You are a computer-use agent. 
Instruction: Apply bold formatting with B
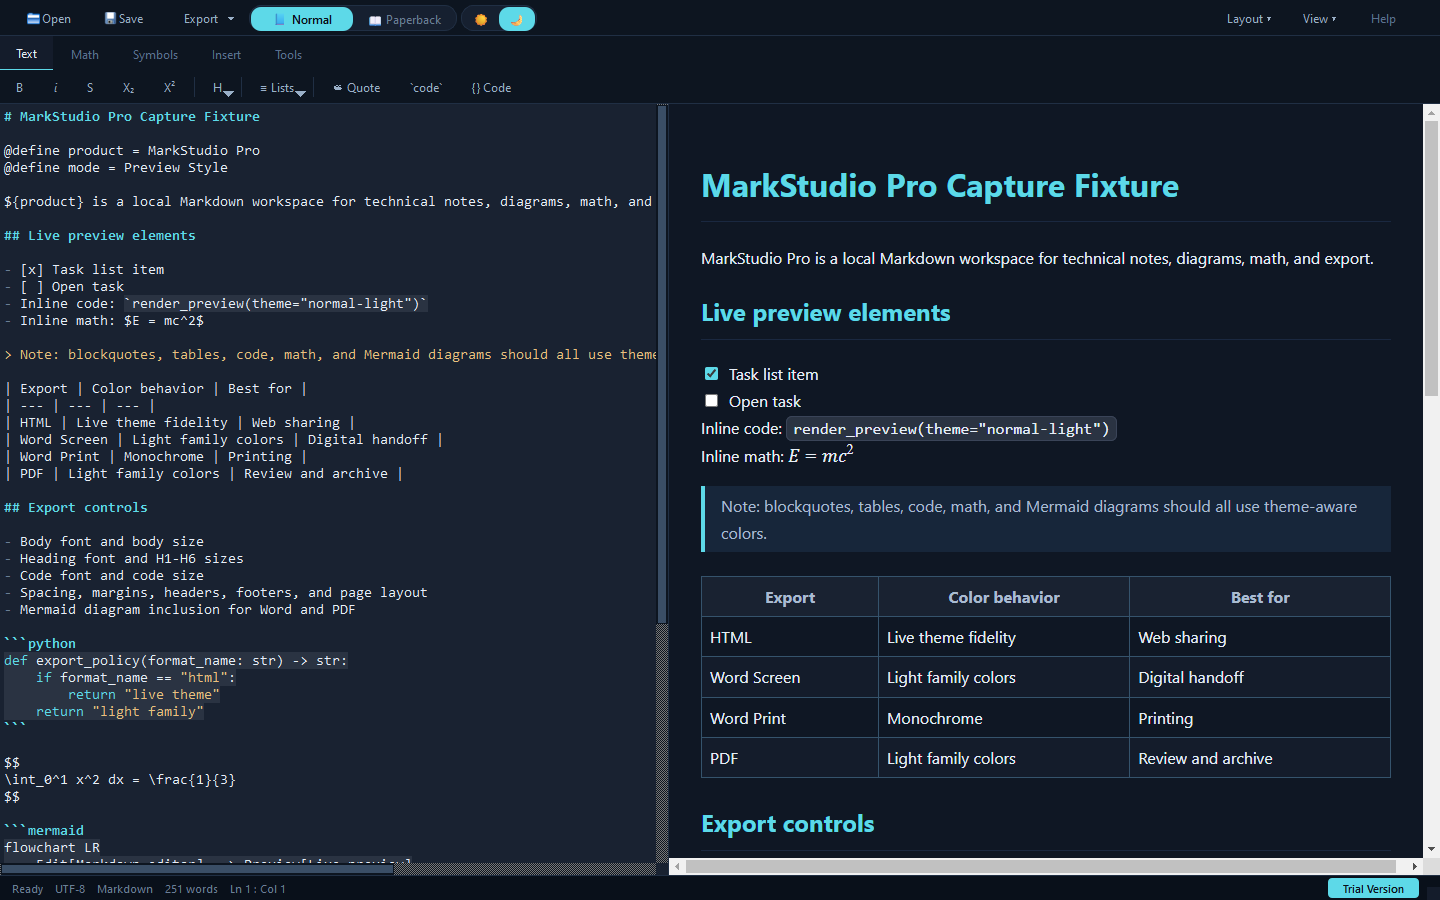pos(19,88)
